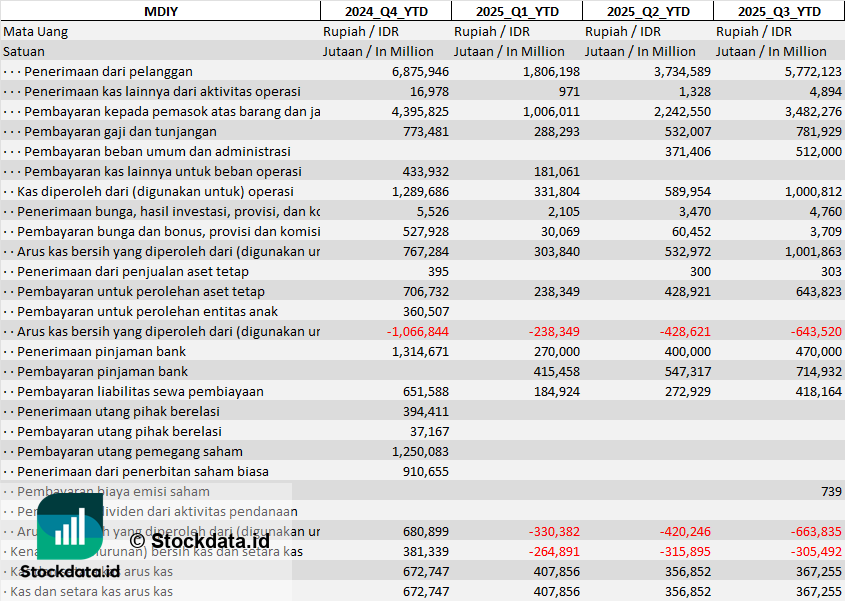Viewport: 845px width, 601px height.
Task: Click value 394,411 for utang pihak berelasi
Action: [x=426, y=411]
